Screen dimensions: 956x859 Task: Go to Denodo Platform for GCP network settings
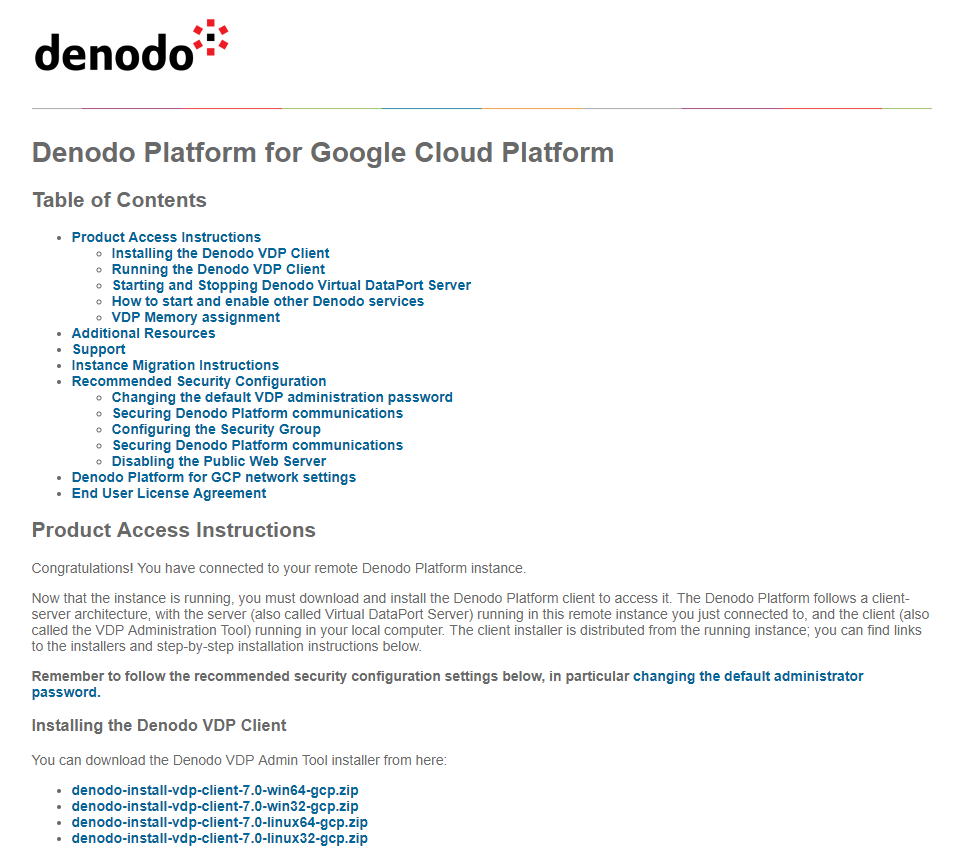pyautogui.click(x=213, y=477)
